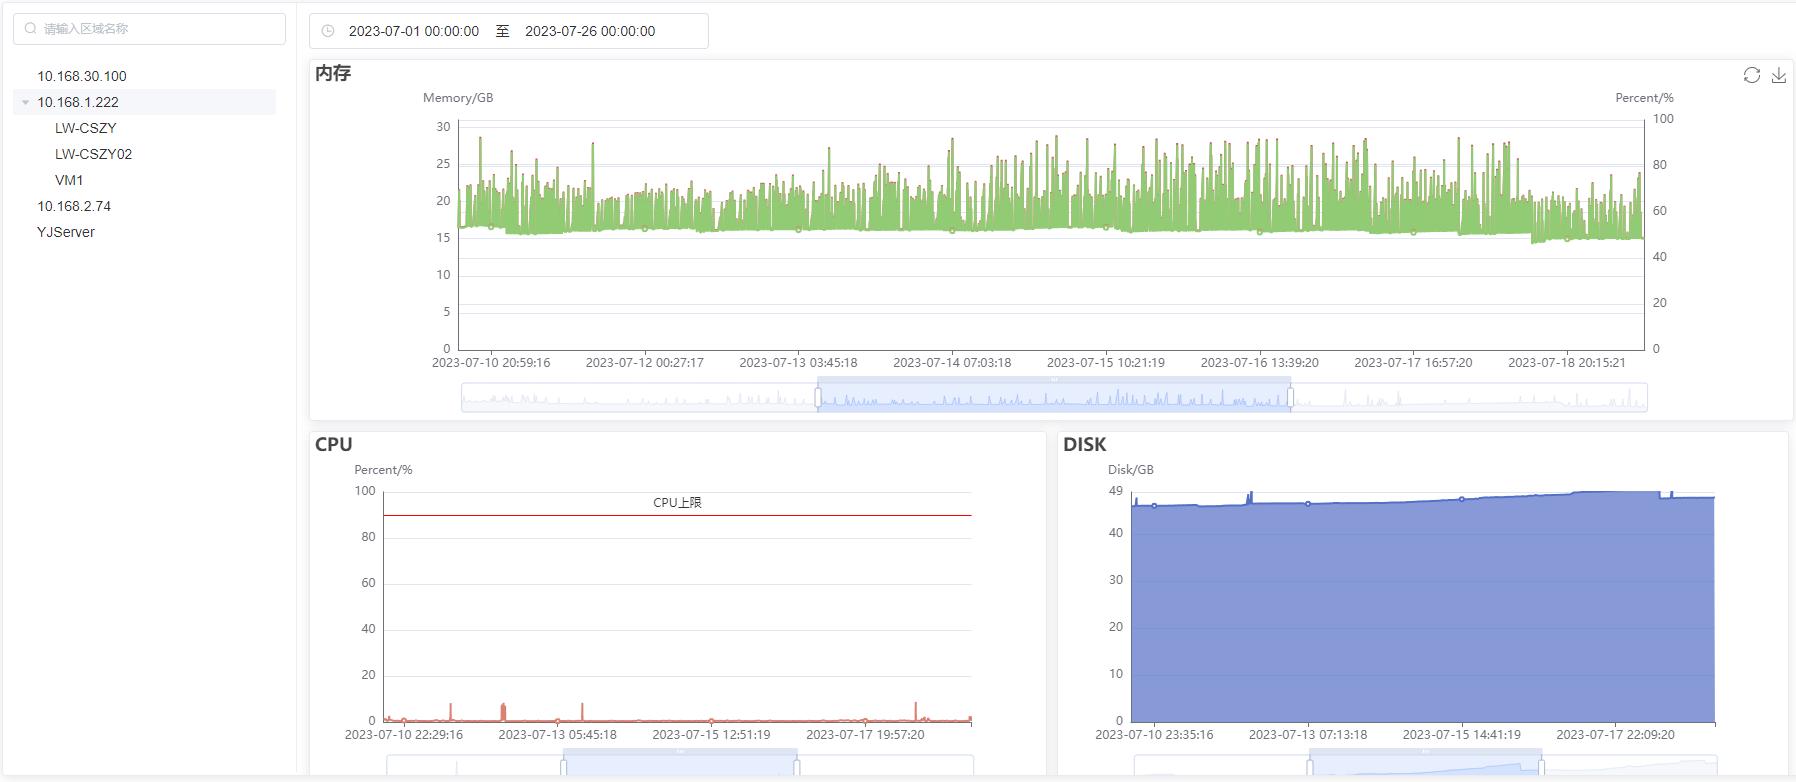Click the search magnifier icon

click(31, 29)
